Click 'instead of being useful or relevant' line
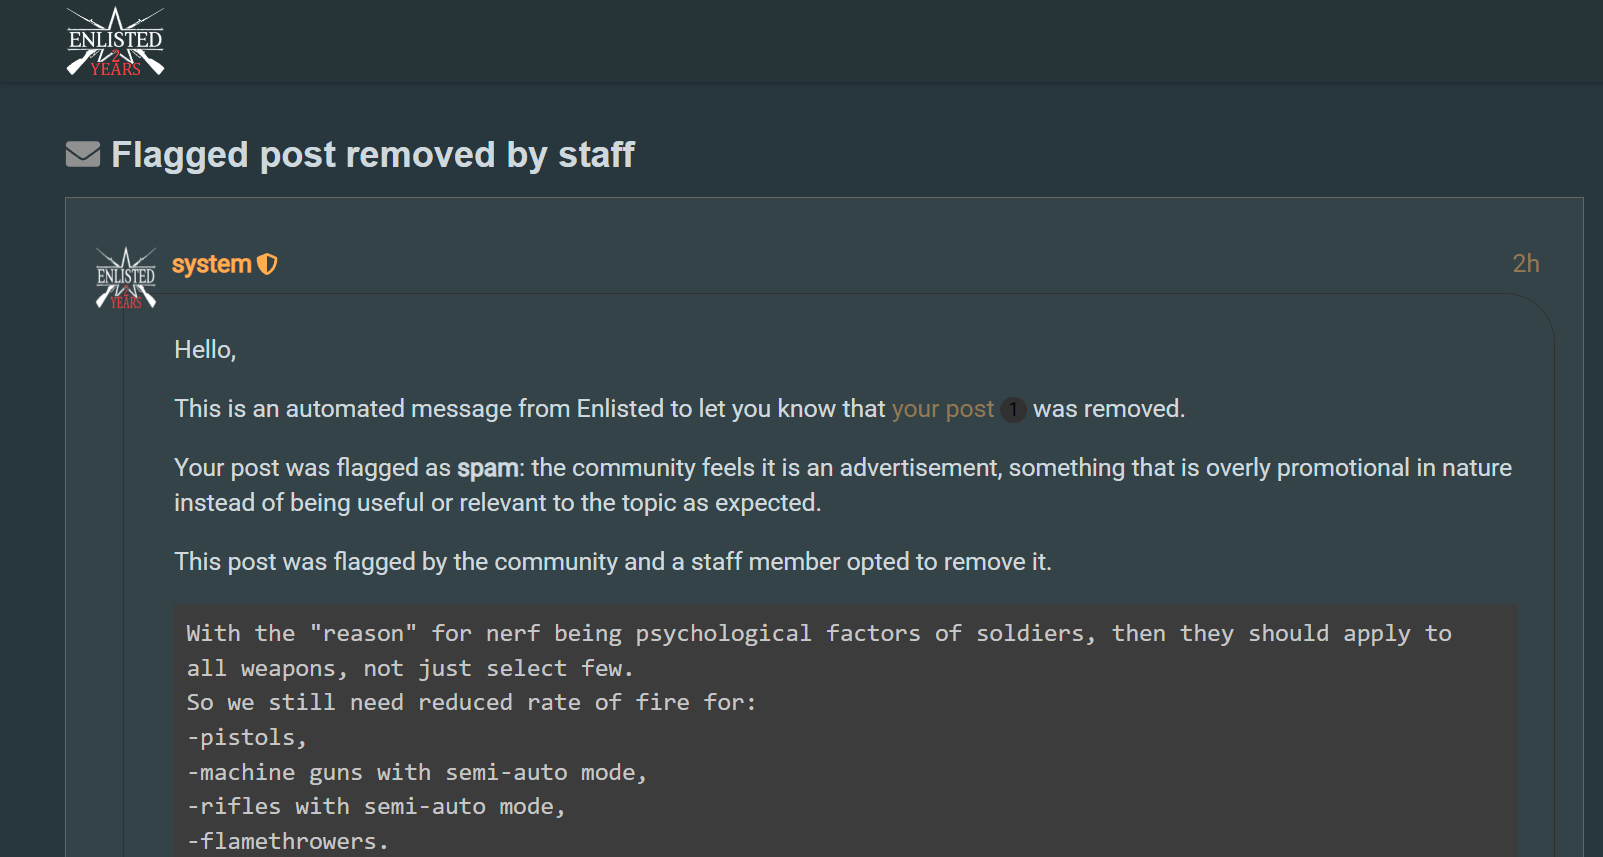This screenshot has width=1603, height=857. (497, 503)
